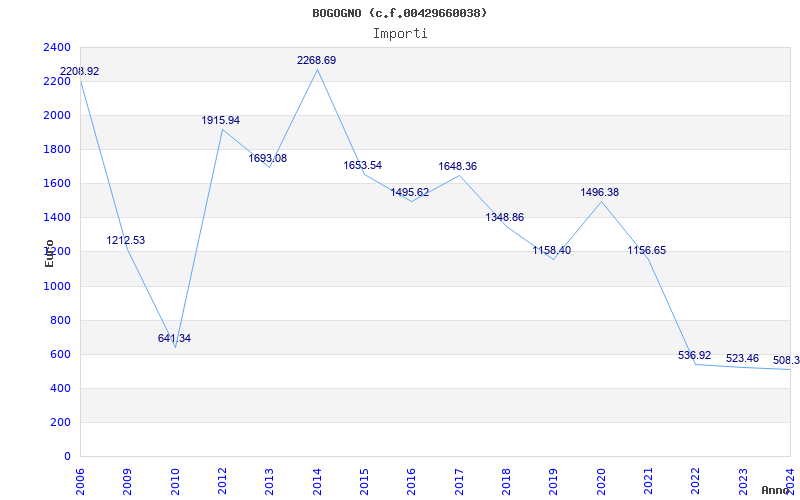Select the data label 1348.86

pyautogui.click(x=505, y=217)
